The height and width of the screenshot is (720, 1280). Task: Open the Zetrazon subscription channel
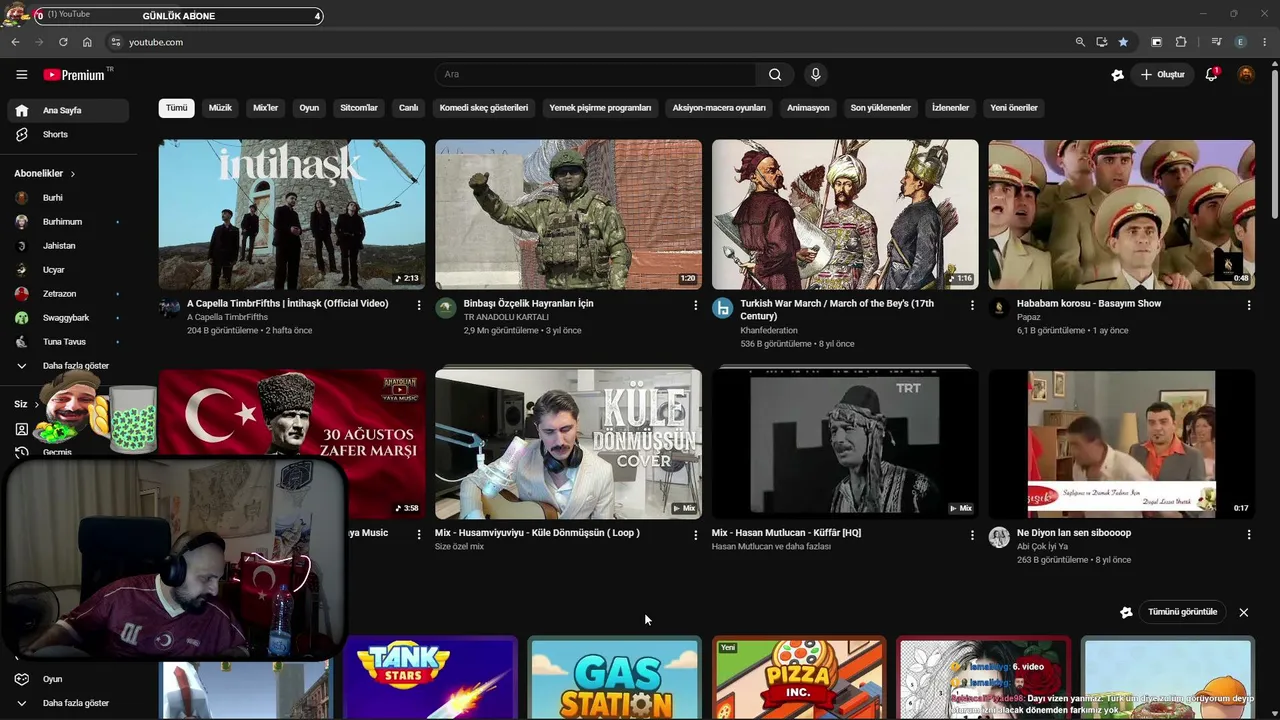point(68,294)
